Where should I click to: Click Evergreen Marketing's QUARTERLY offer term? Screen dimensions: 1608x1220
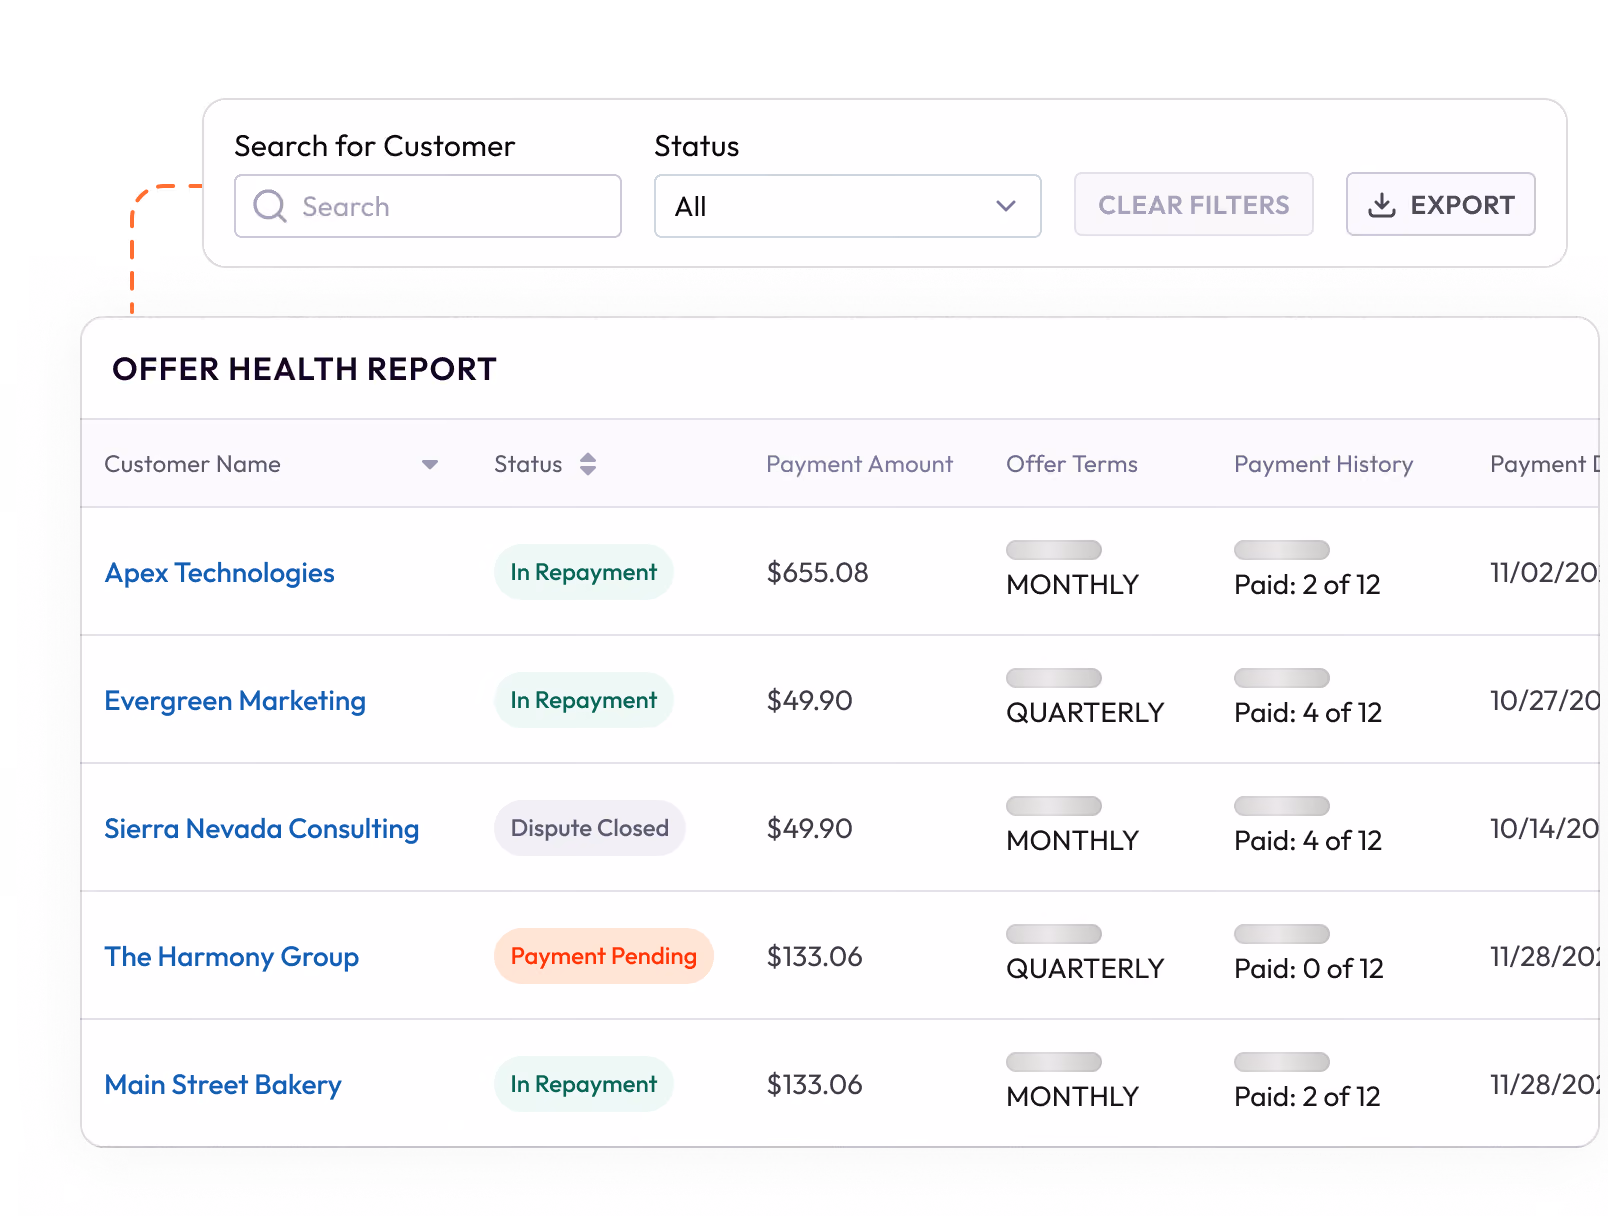click(1085, 713)
